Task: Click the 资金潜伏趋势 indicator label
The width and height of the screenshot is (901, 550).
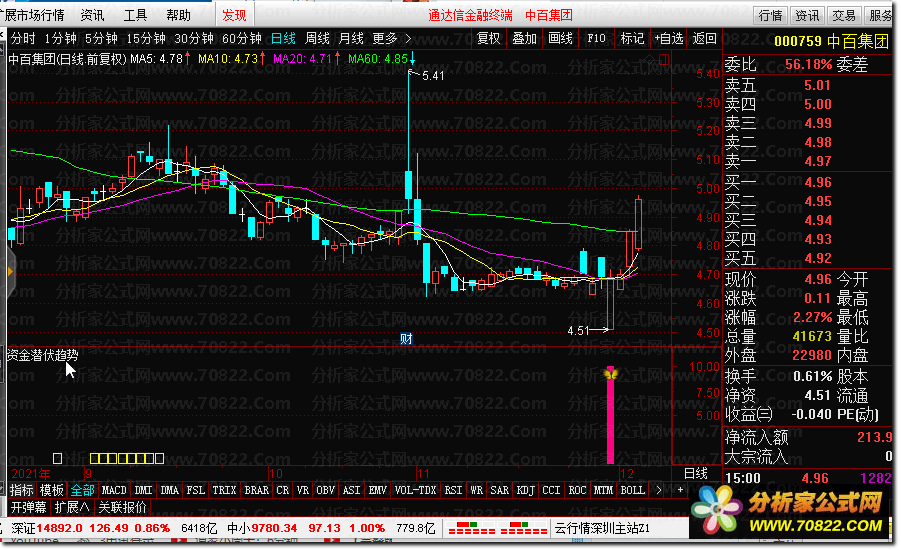Action: pyautogui.click(x=43, y=355)
